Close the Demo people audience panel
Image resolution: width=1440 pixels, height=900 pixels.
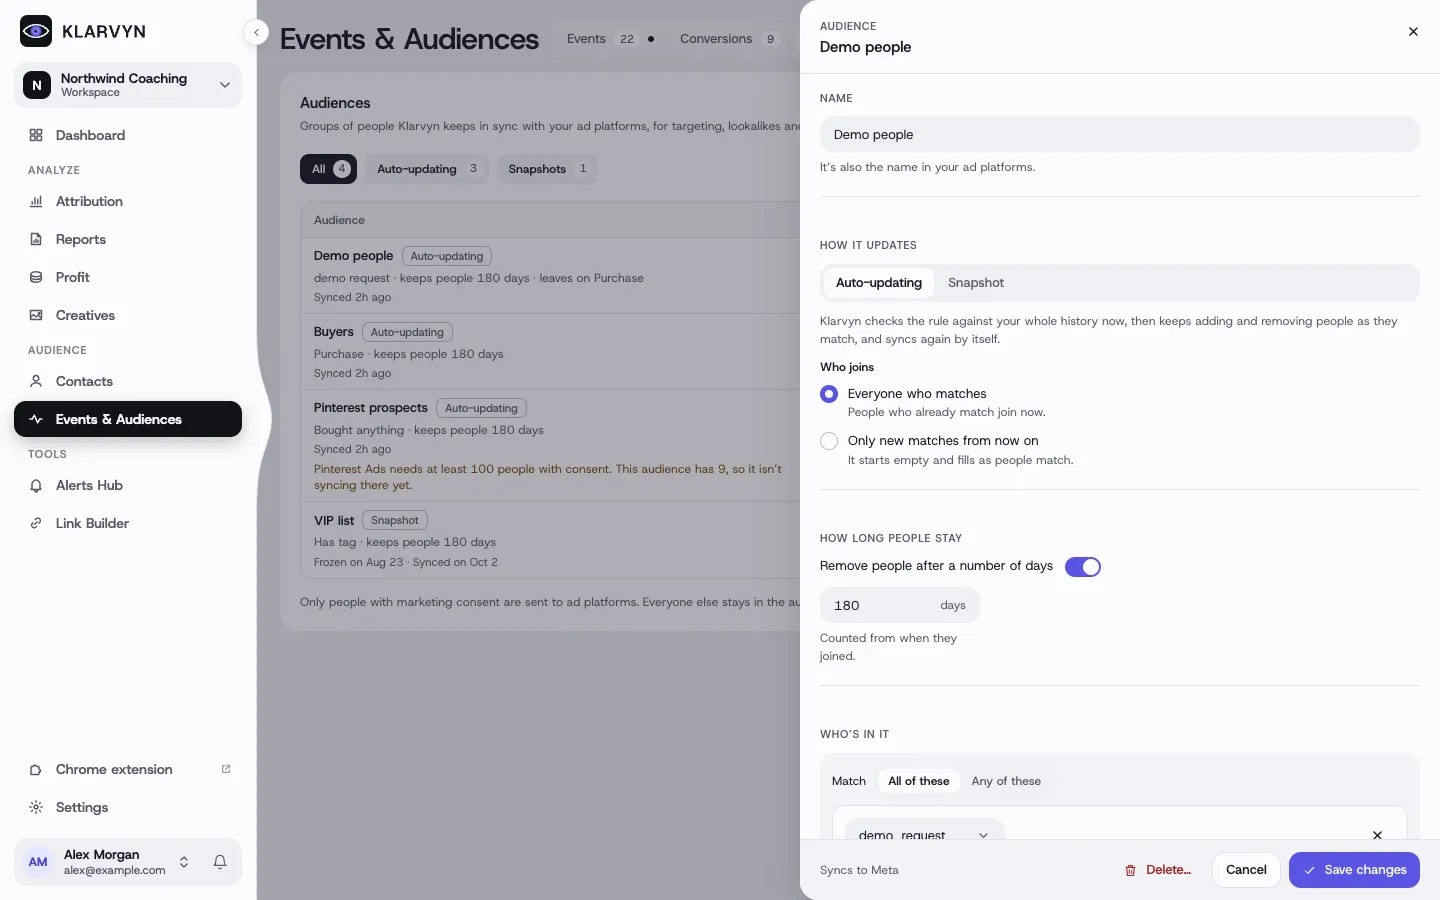tap(1413, 32)
